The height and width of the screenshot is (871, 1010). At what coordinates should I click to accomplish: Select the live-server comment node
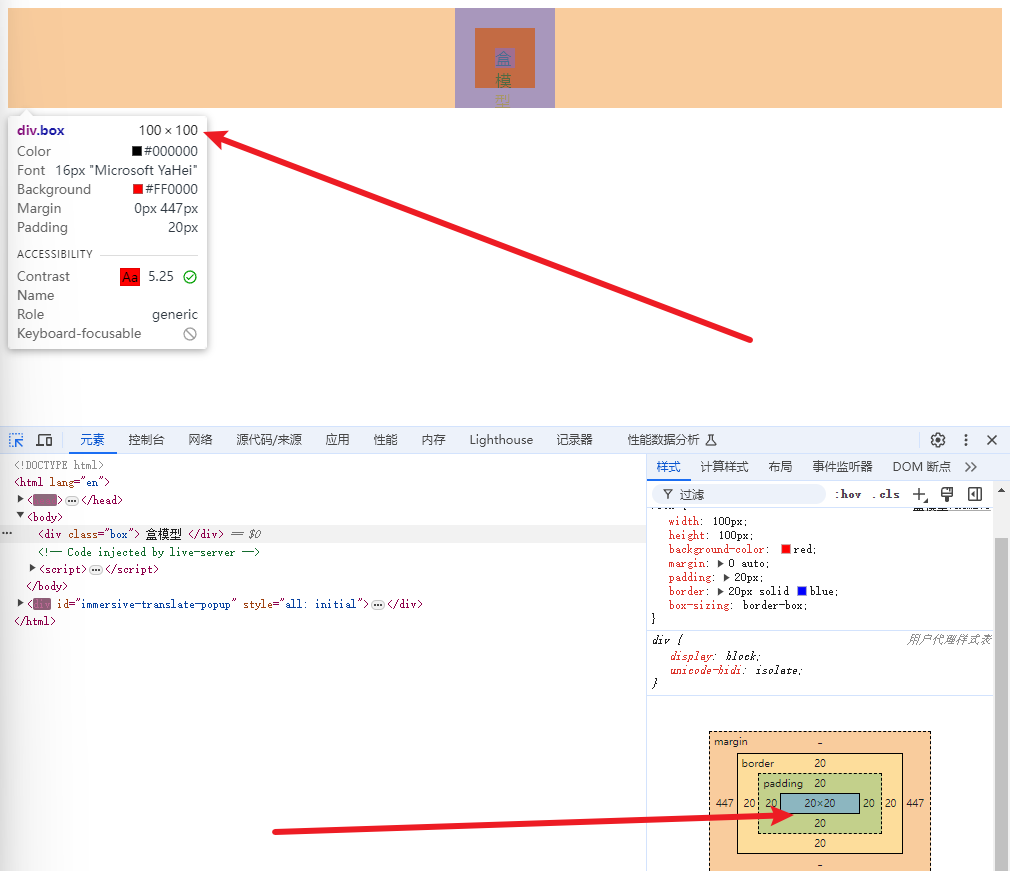pyautogui.click(x=149, y=552)
